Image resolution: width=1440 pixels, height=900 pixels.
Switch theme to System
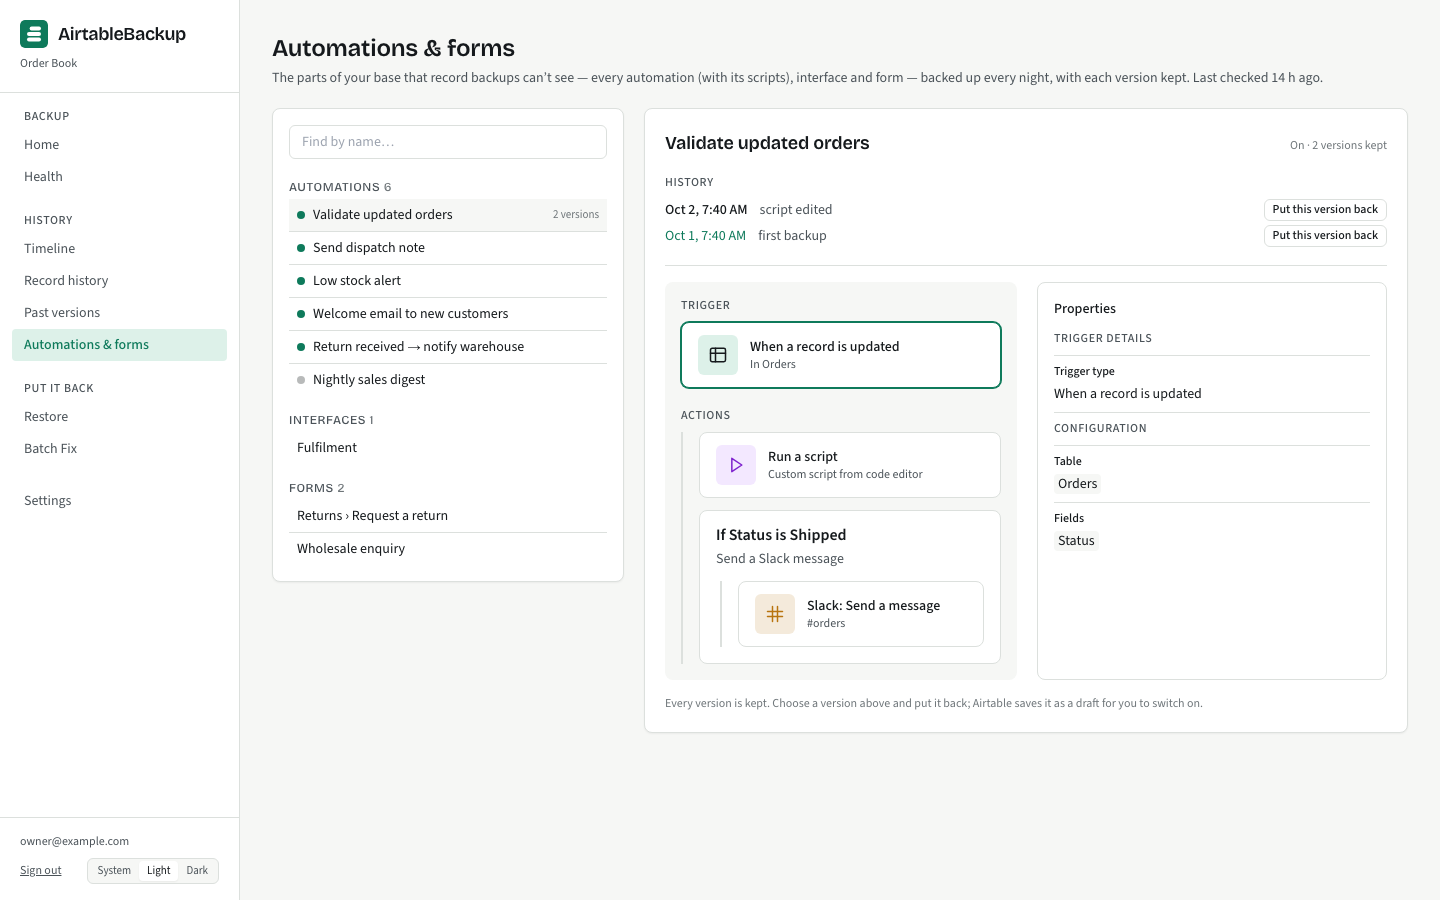(x=114, y=871)
